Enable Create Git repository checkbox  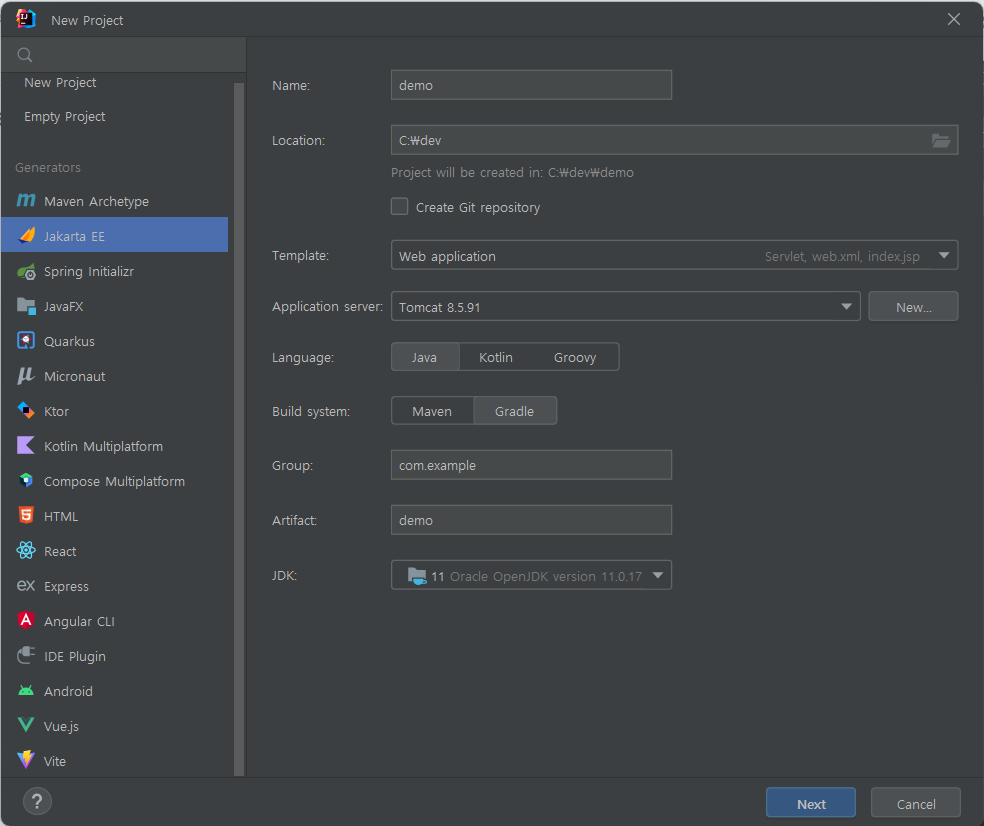point(400,206)
